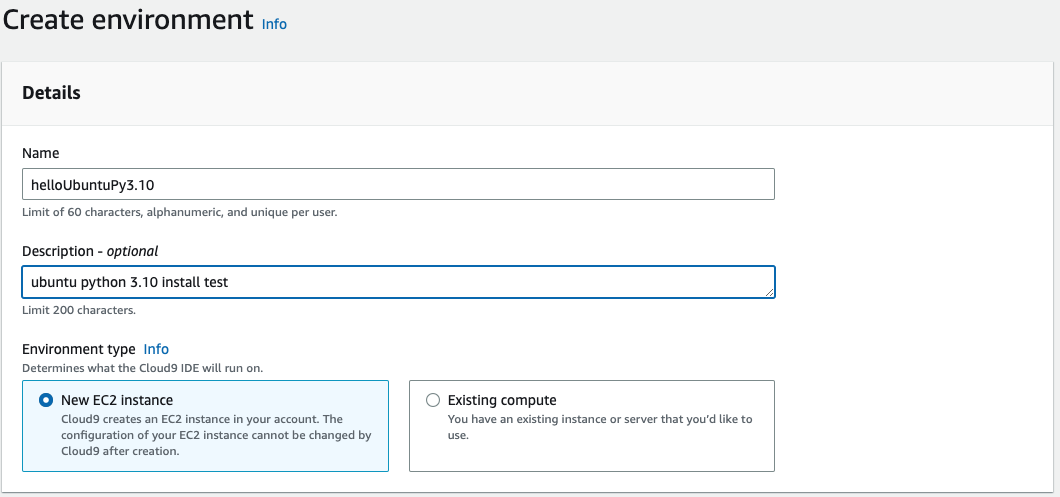Click the "Description - optional" label
The image size is (1060, 497).
(x=90, y=251)
